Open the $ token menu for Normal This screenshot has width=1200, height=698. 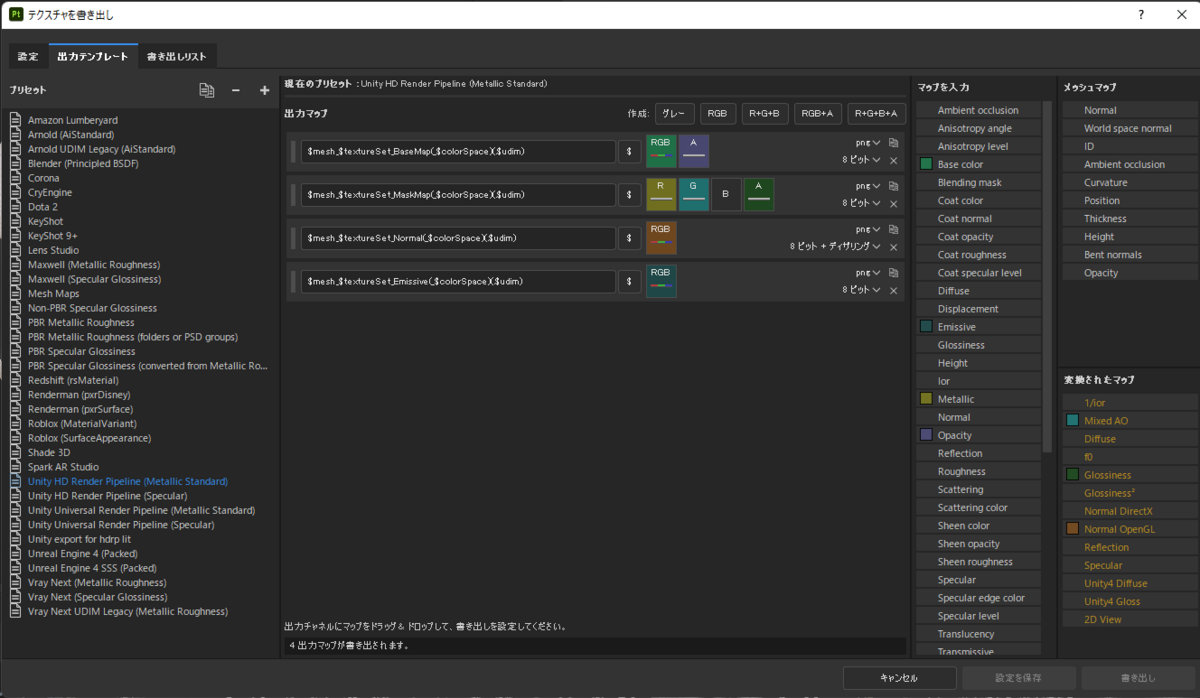629,238
